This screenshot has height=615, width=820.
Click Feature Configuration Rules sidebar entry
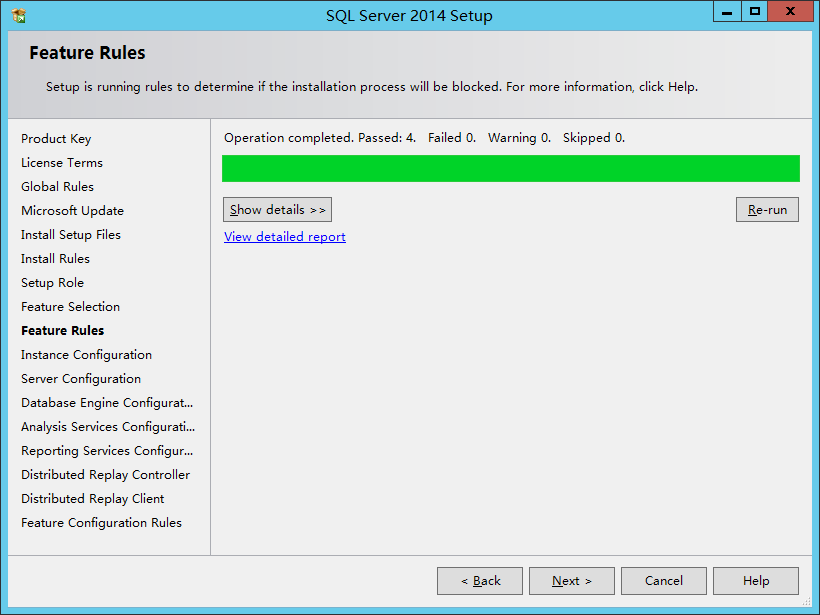point(101,523)
